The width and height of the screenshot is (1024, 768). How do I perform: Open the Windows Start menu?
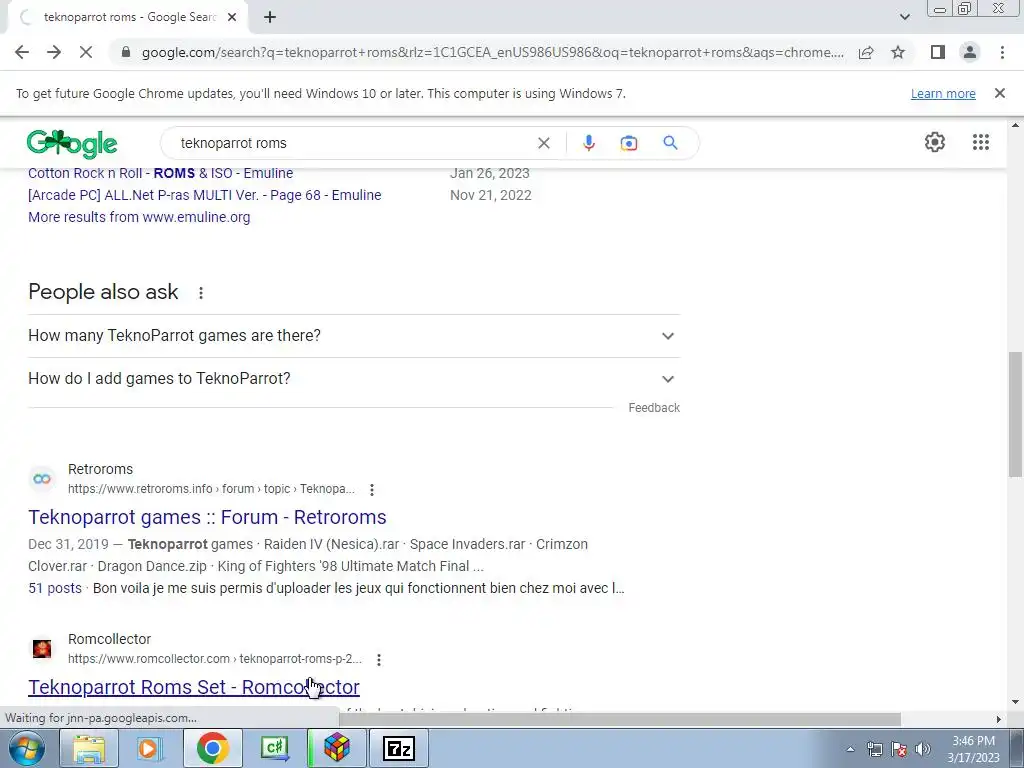tap(26, 748)
